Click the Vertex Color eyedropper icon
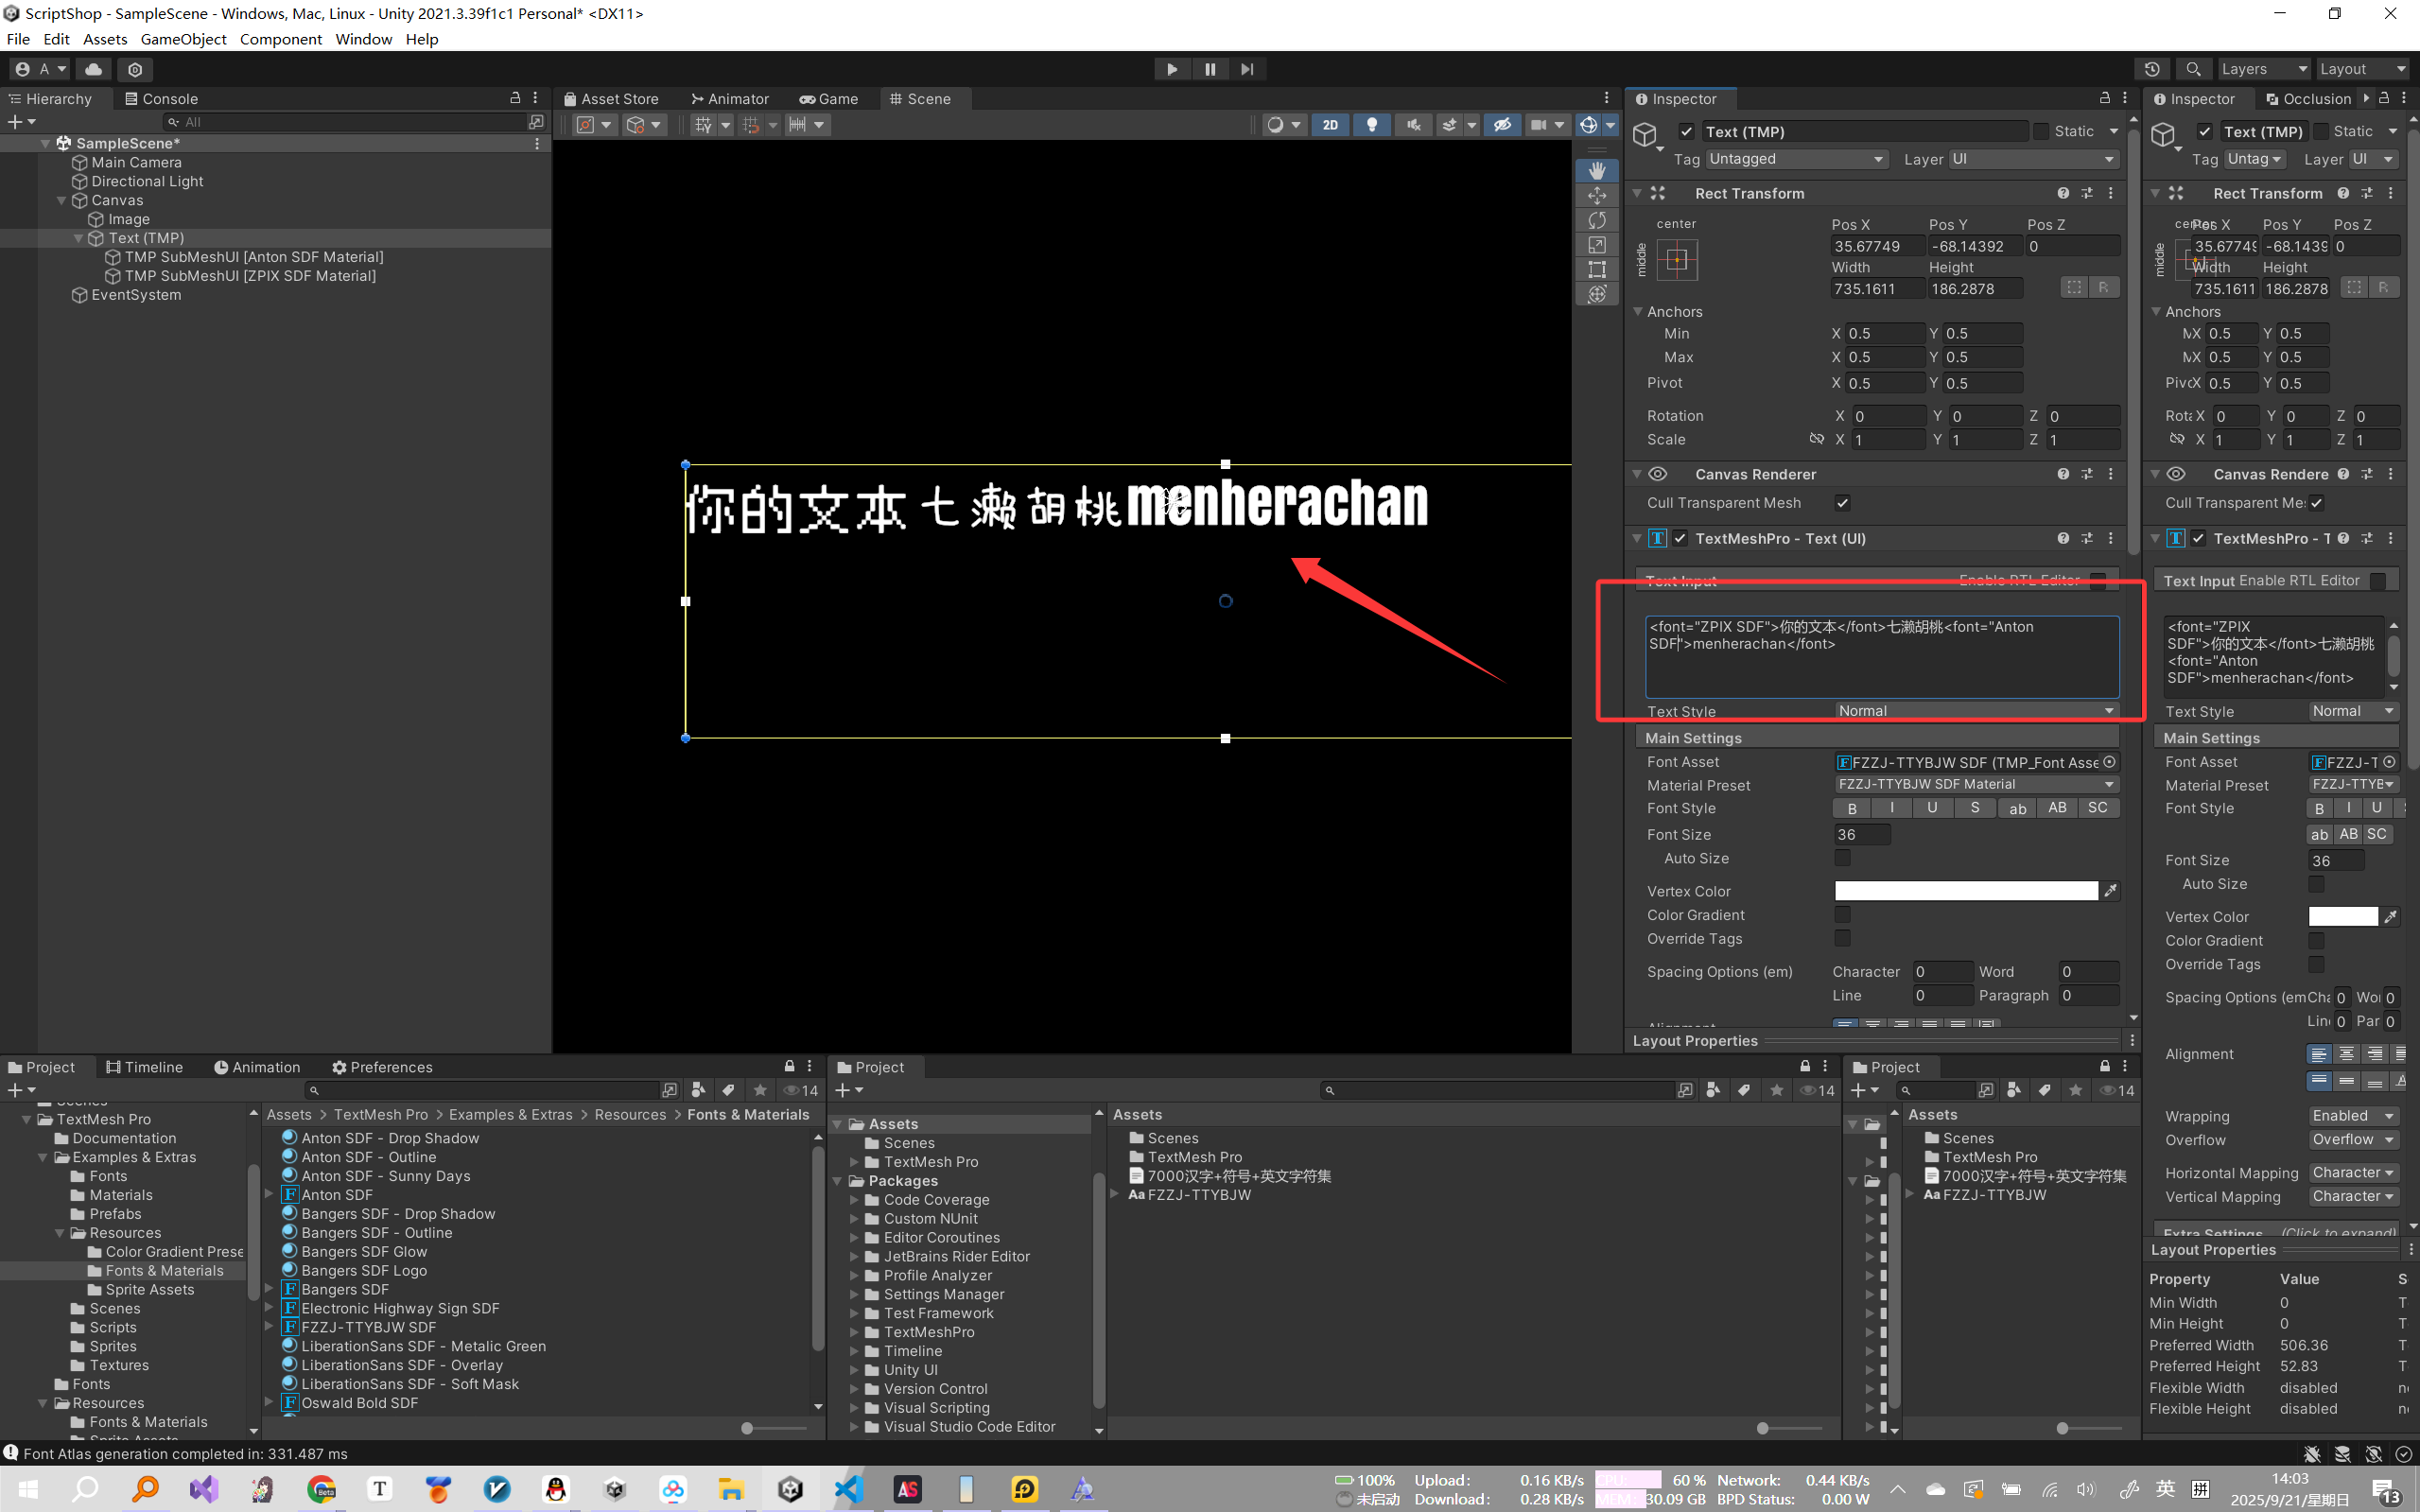 [2110, 891]
